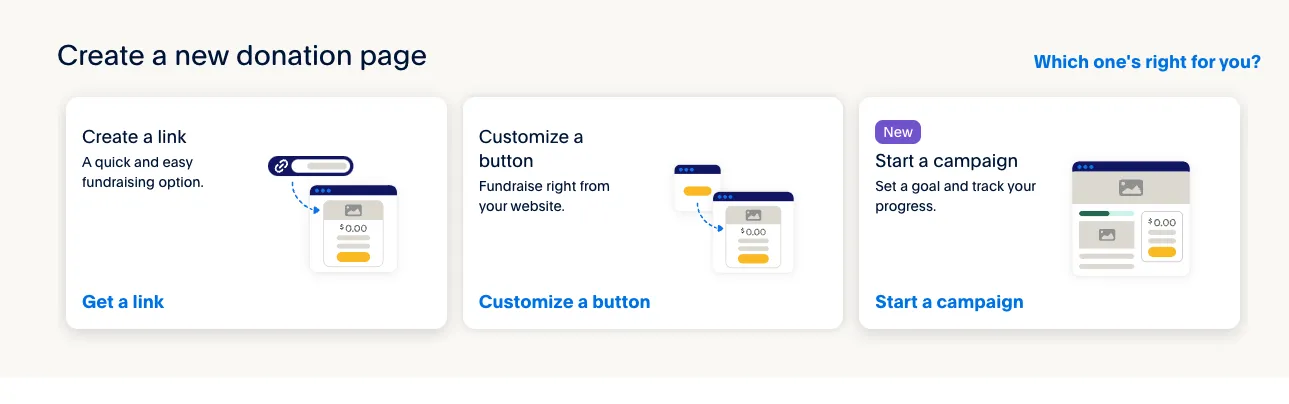Click the Start a campaign link

pyautogui.click(x=949, y=301)
